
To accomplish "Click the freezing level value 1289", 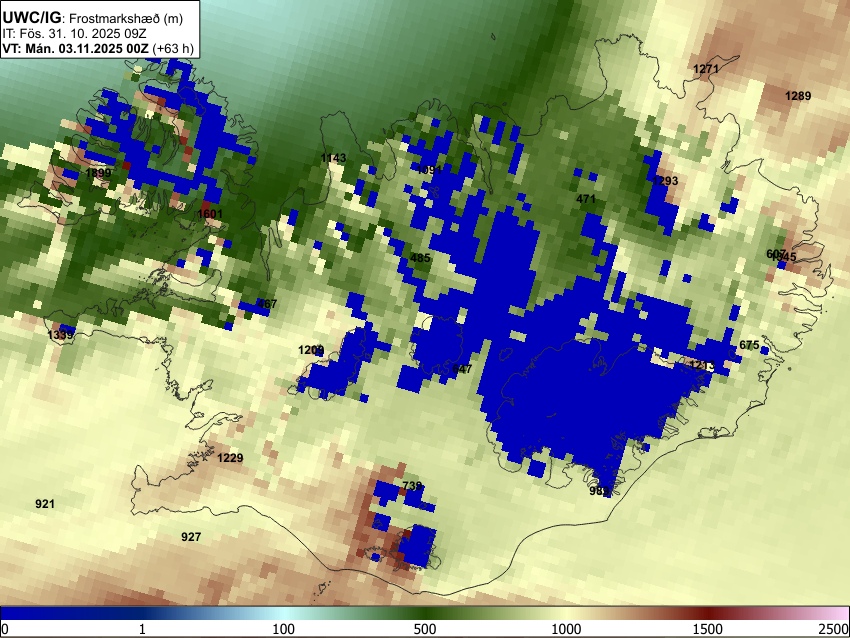I will click(798, 96).
